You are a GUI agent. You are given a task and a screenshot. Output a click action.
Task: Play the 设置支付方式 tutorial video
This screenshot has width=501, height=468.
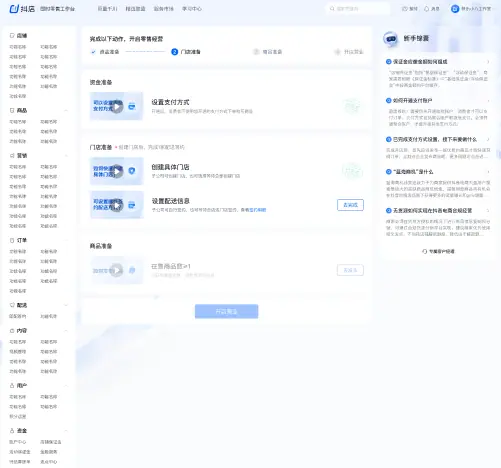(x=117, y=107)
